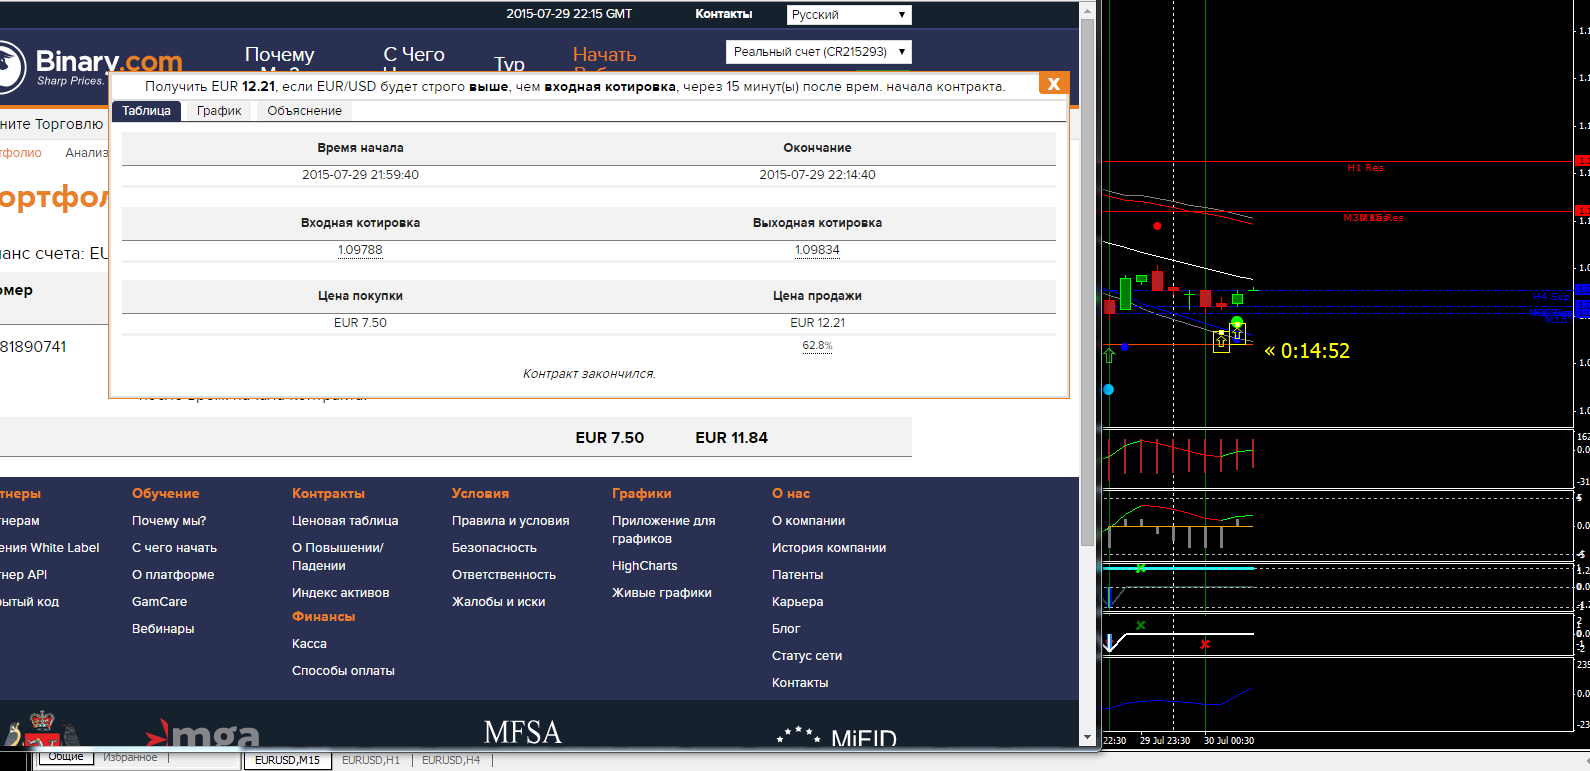Click the green up-arrow signal on the chart
This screenshot has height=771, width=1590.
click(x=1108, y=356)
